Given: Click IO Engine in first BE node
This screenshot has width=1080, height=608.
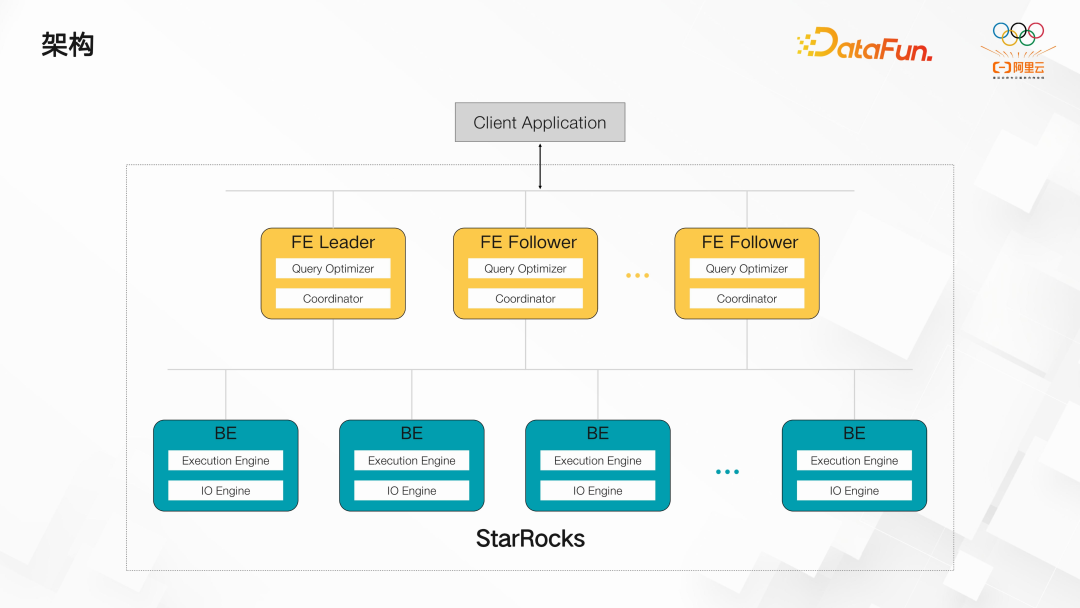Looking at the screenshot, I should click(x=225, y=490).
